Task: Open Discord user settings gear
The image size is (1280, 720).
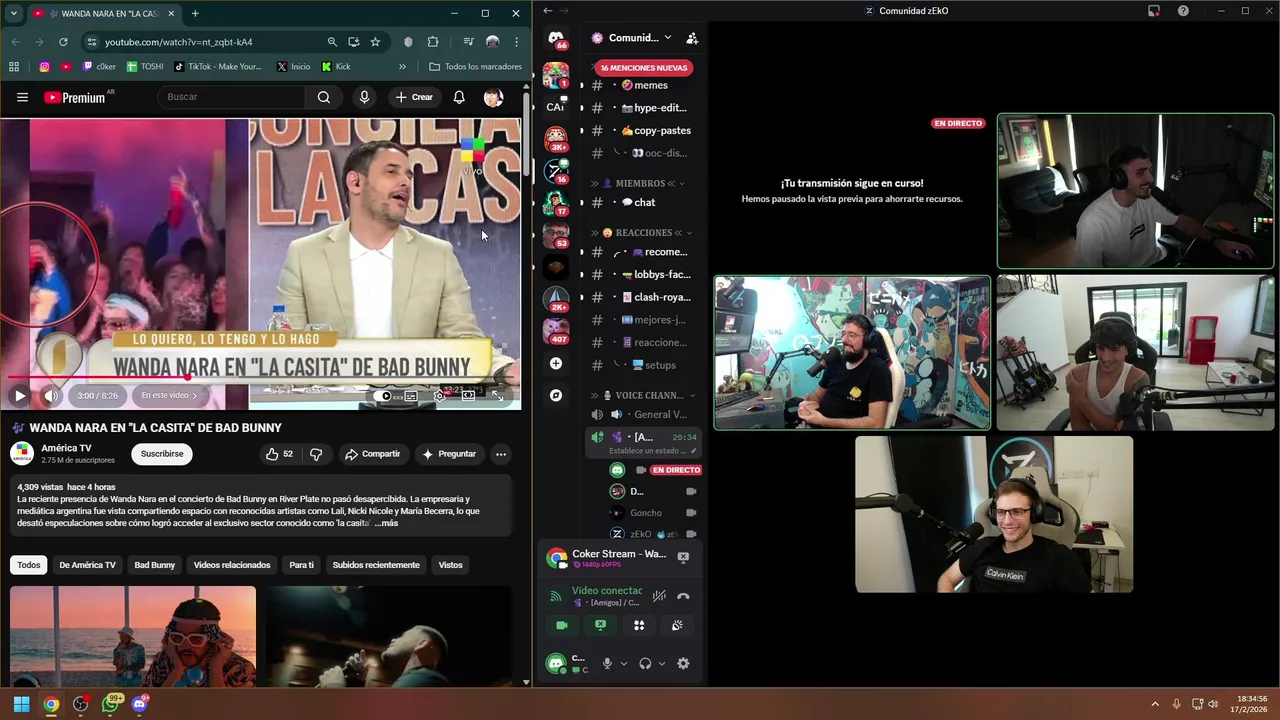Action: coord(683,663)
